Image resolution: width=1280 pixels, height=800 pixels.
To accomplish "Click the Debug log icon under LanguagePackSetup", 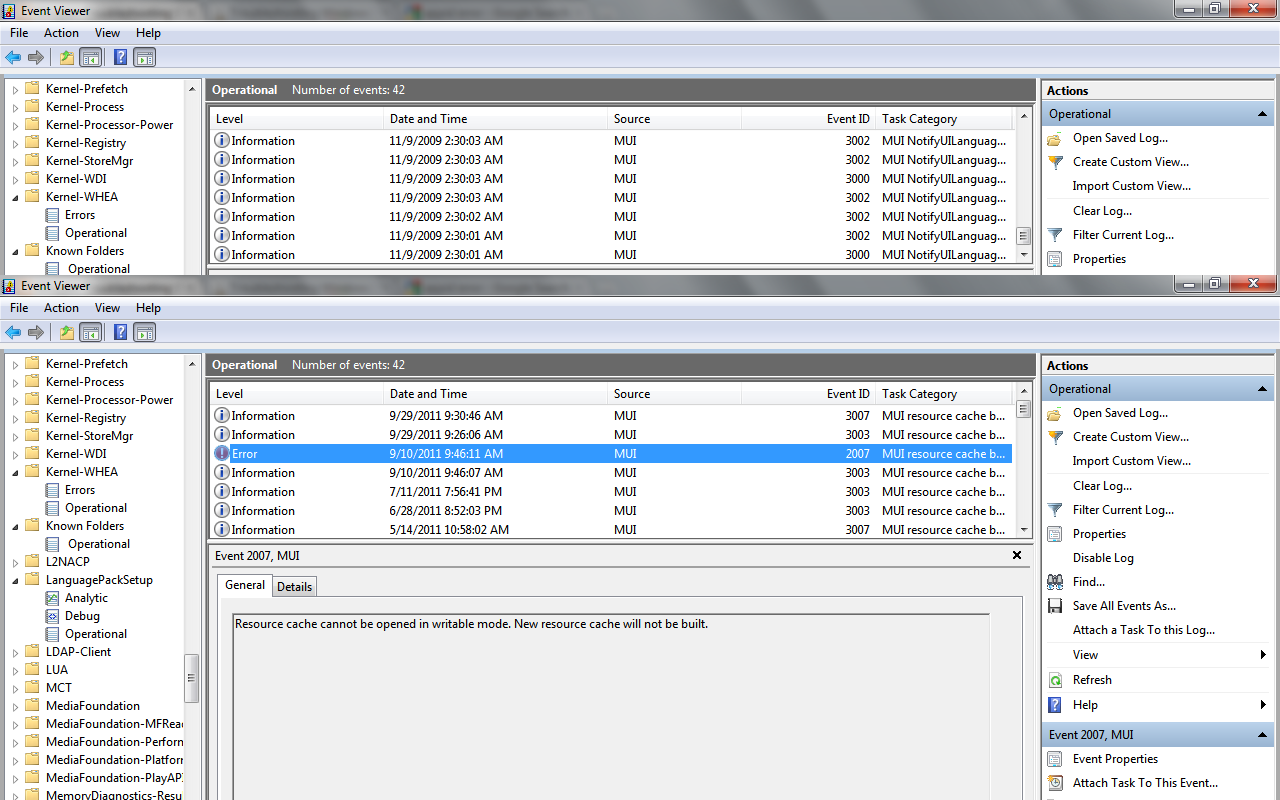I will pyautogui.click(x=53, y=616).
